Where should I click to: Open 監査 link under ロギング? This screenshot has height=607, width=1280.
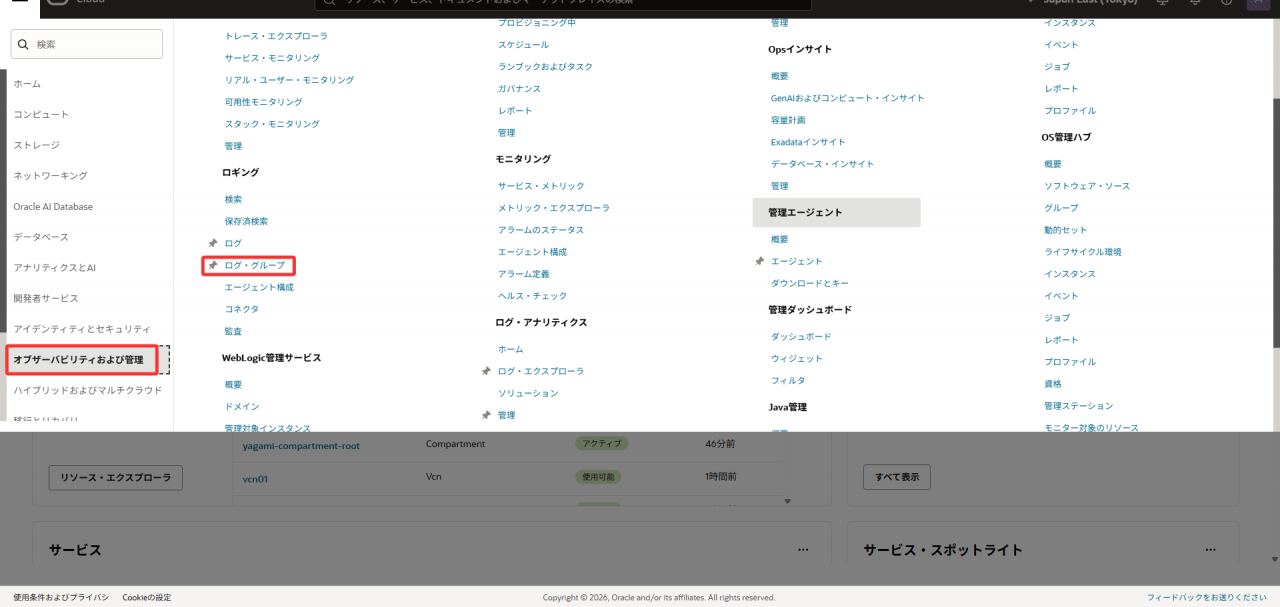click(x=233, y=331)
